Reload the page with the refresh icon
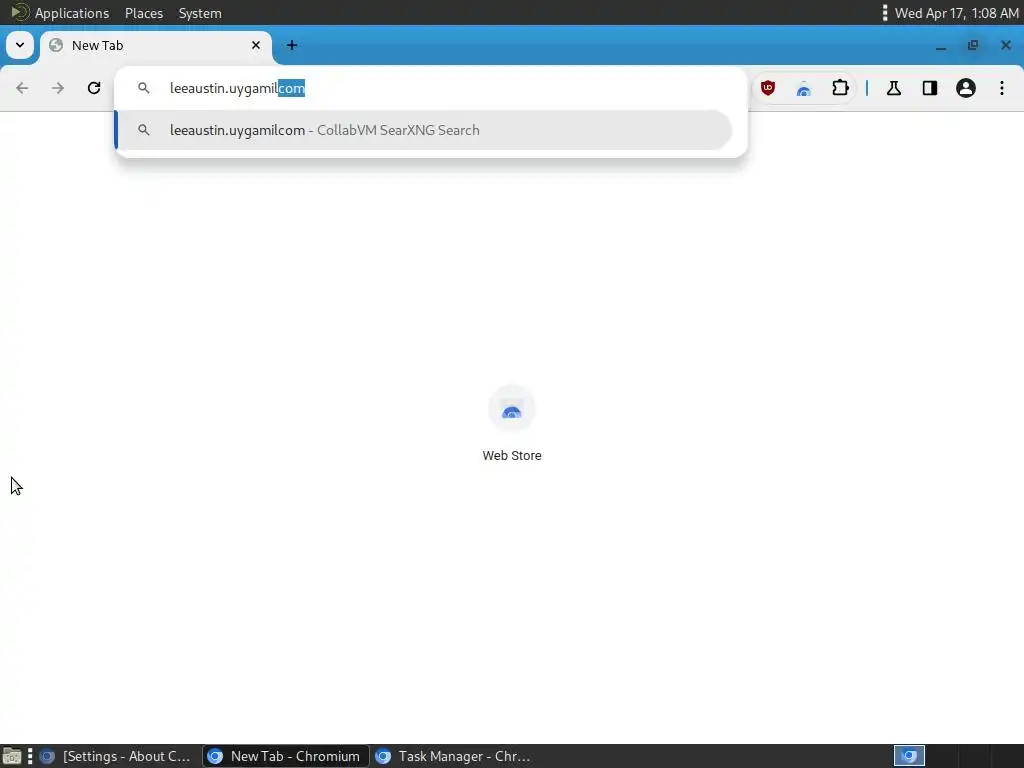1024x768 pixels. click(94, 88)
